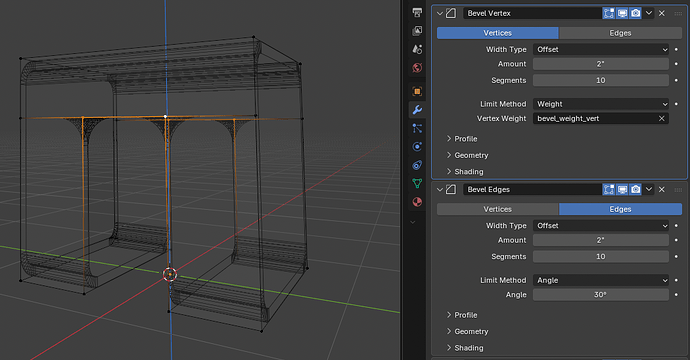Grab the Bevel Vertex panel drag handle

point(678,14)
